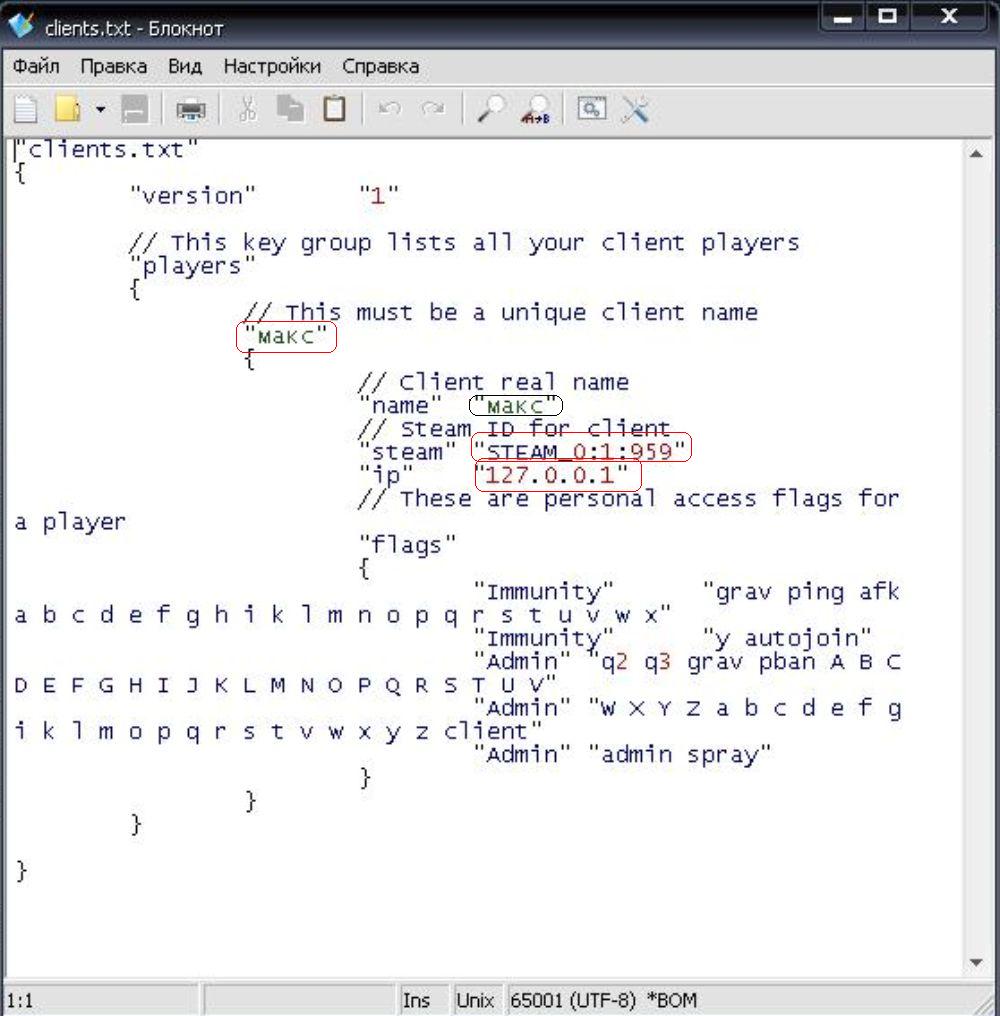The width and height of the screenshot is (1000, 1016).
Task: Open the Правка menu
Action: (x=113, y=67)
